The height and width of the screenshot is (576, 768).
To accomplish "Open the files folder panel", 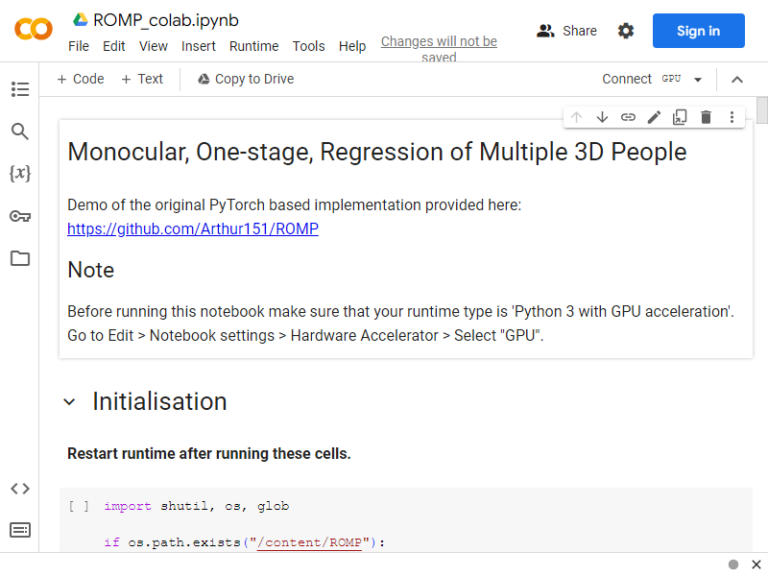I will pos(20,258).
